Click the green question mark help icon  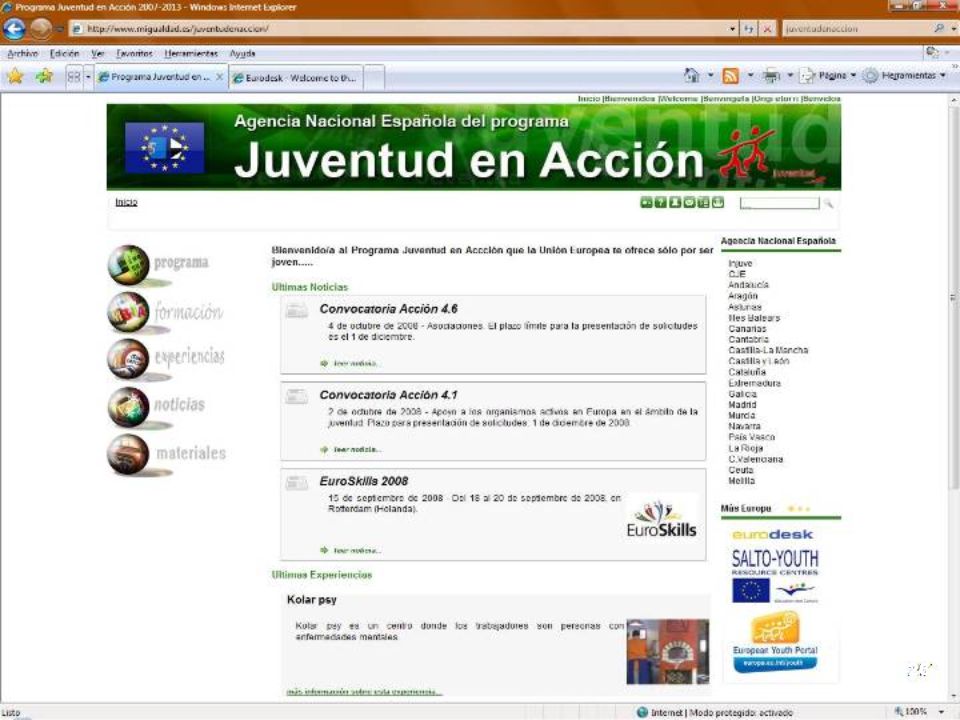[x=660, y=203]
